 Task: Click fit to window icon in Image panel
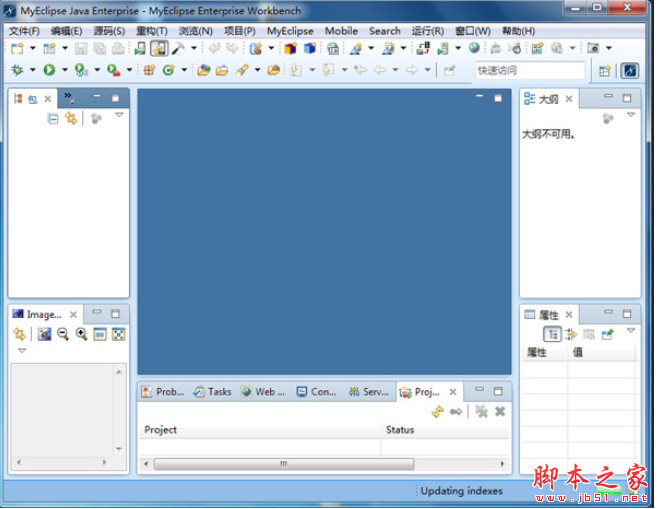[119, 335]
